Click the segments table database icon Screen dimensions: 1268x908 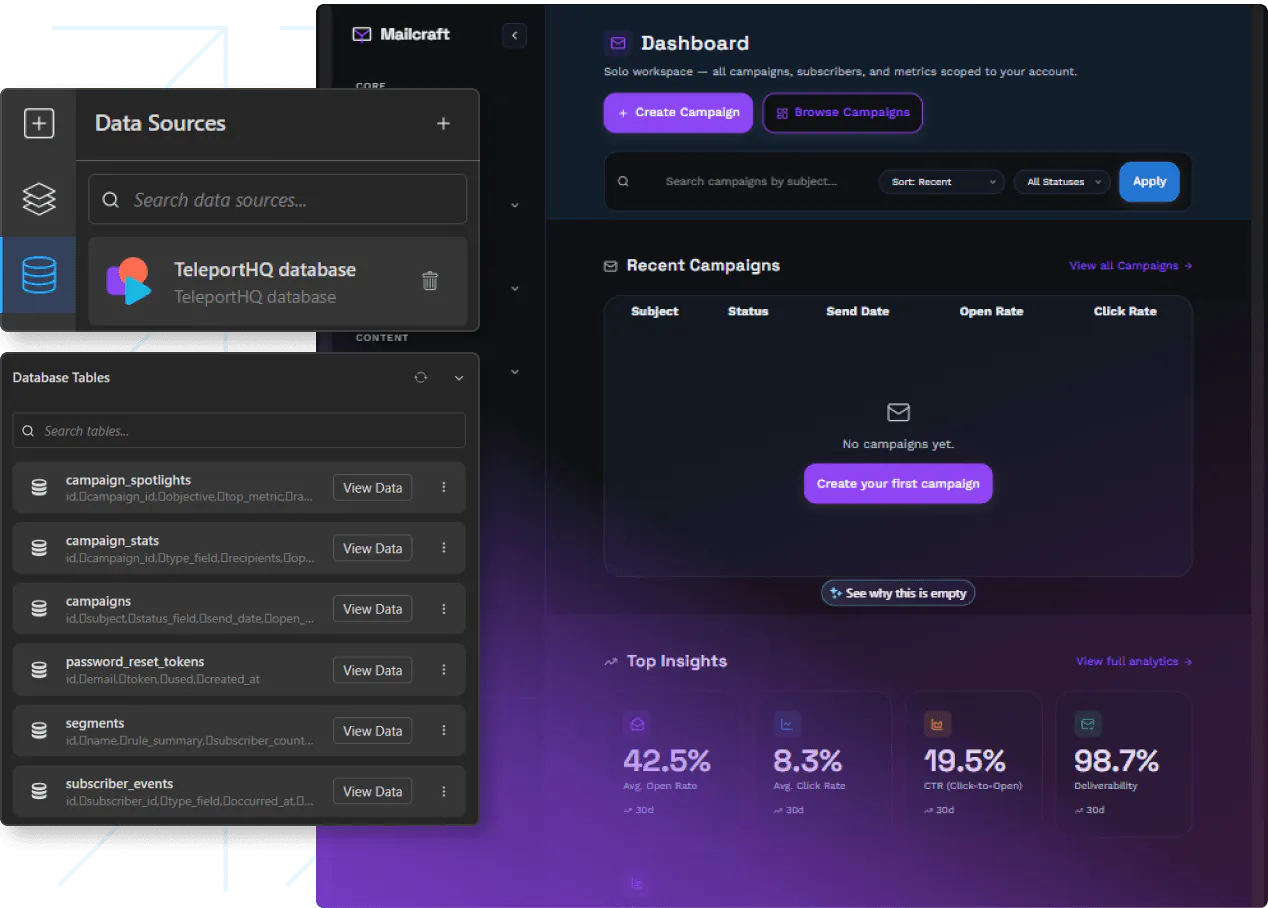click(x=39, y=731)
